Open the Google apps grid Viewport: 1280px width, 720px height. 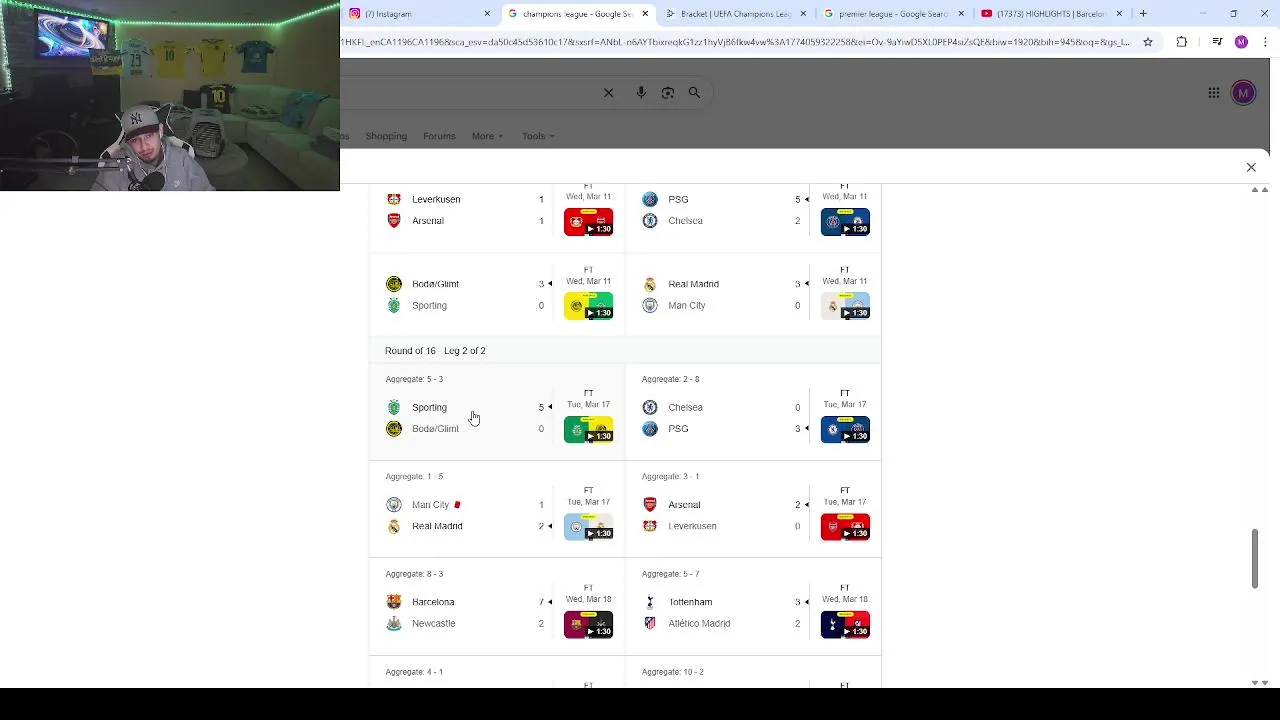click(x=1213, y=93)
